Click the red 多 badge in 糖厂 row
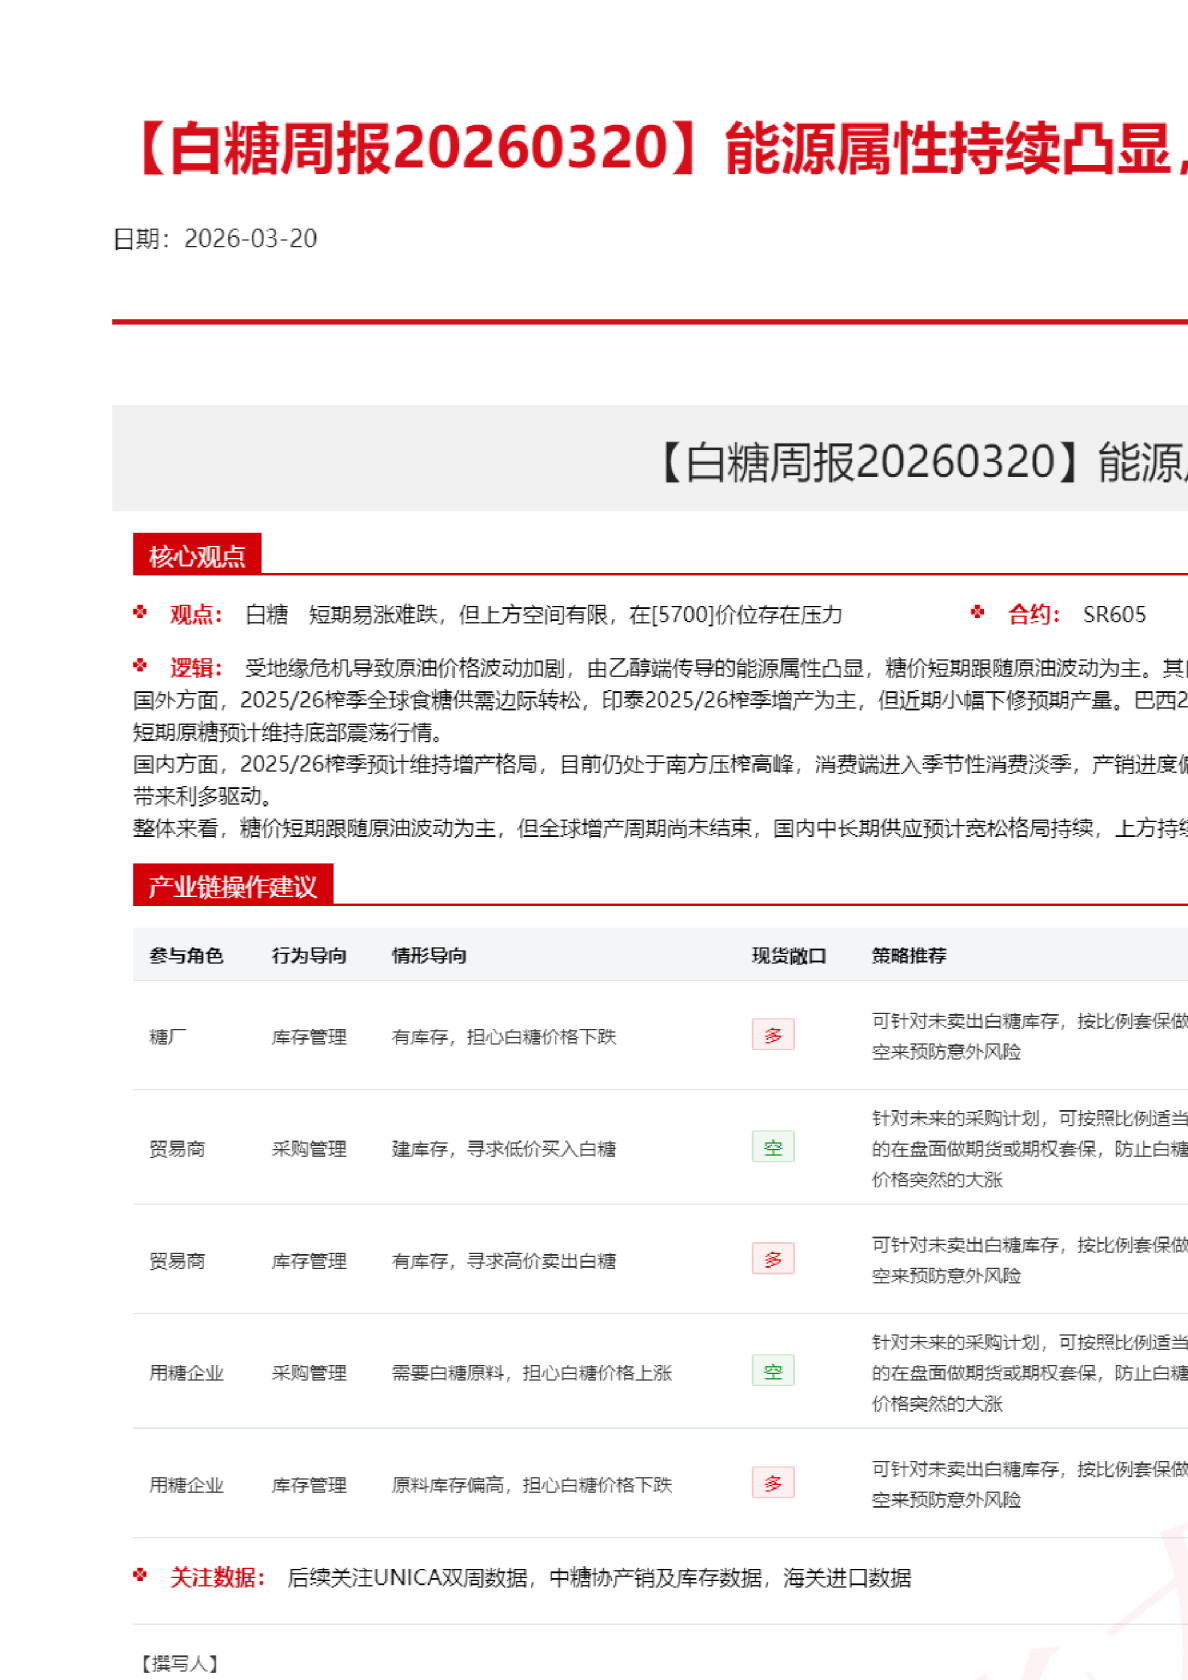Screen dimensions: 1188x1680 point(773,1035)
